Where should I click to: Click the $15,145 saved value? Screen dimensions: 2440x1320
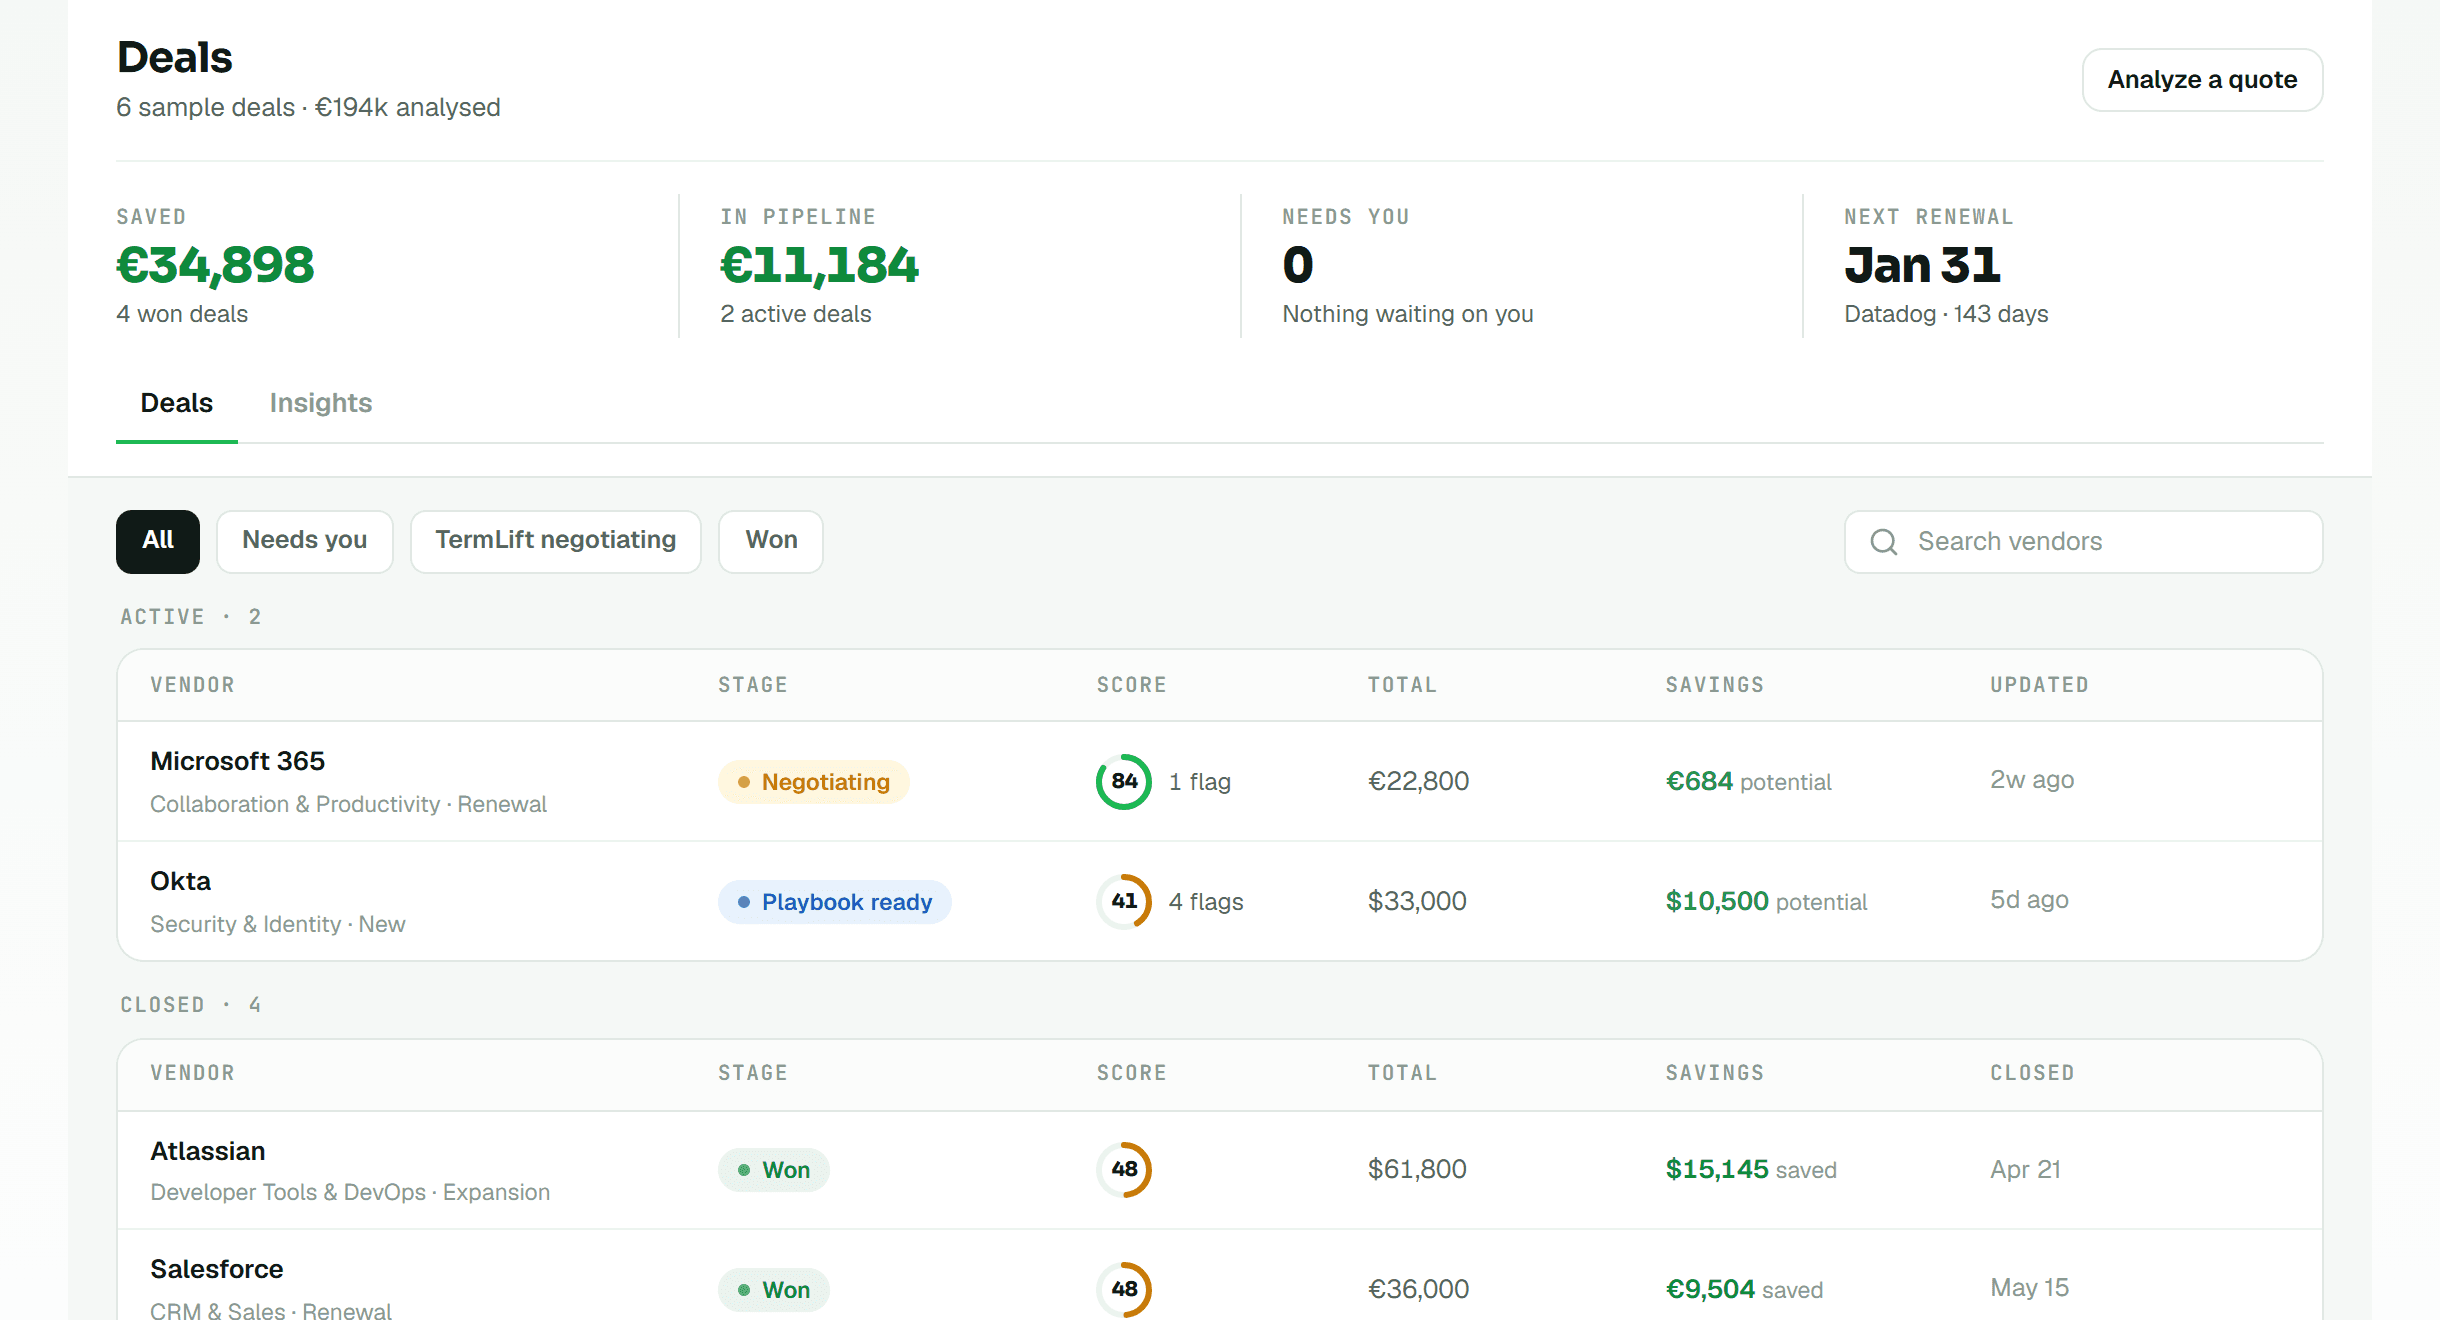[x=1751, y=1169]
